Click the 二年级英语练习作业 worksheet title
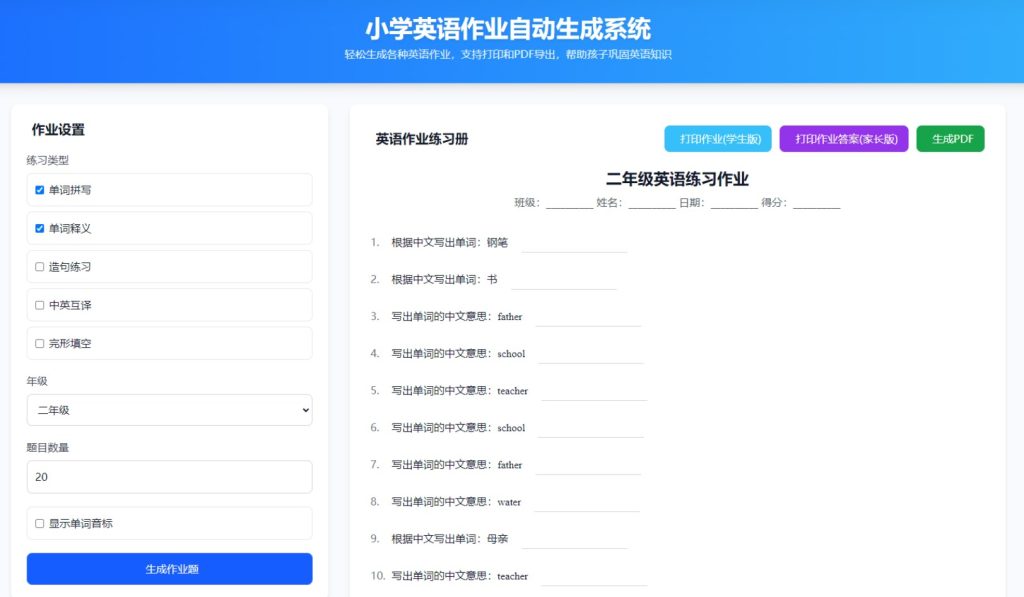Viewport: 1024px width, 597px height. tap(677, 179)
